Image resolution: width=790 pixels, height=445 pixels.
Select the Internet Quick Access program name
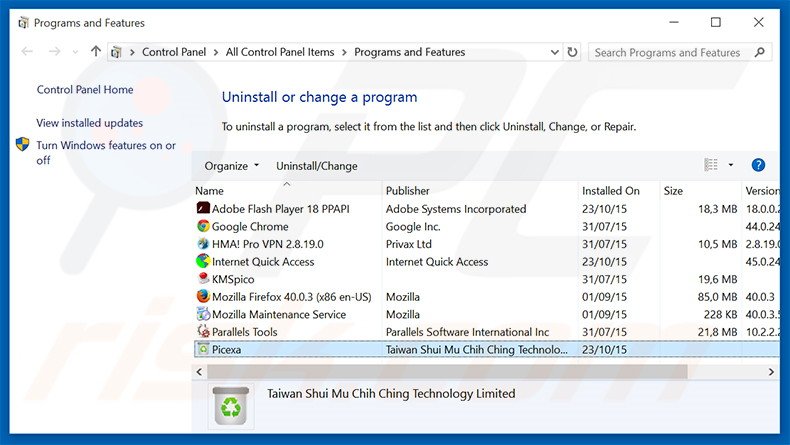pos(262,262)
